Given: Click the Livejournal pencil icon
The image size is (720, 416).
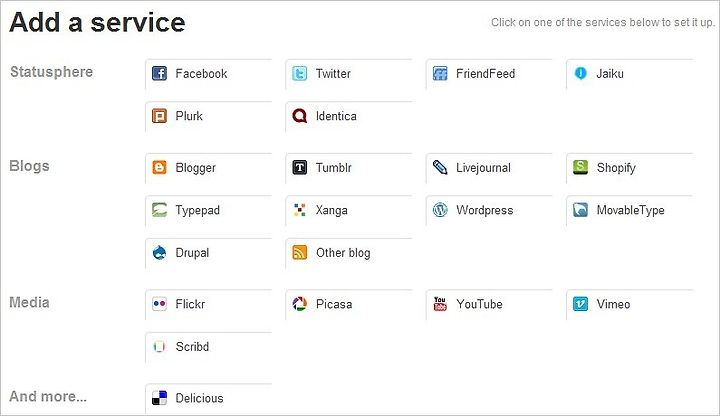Looking at the screenshot, I should [x=440, y=168].
